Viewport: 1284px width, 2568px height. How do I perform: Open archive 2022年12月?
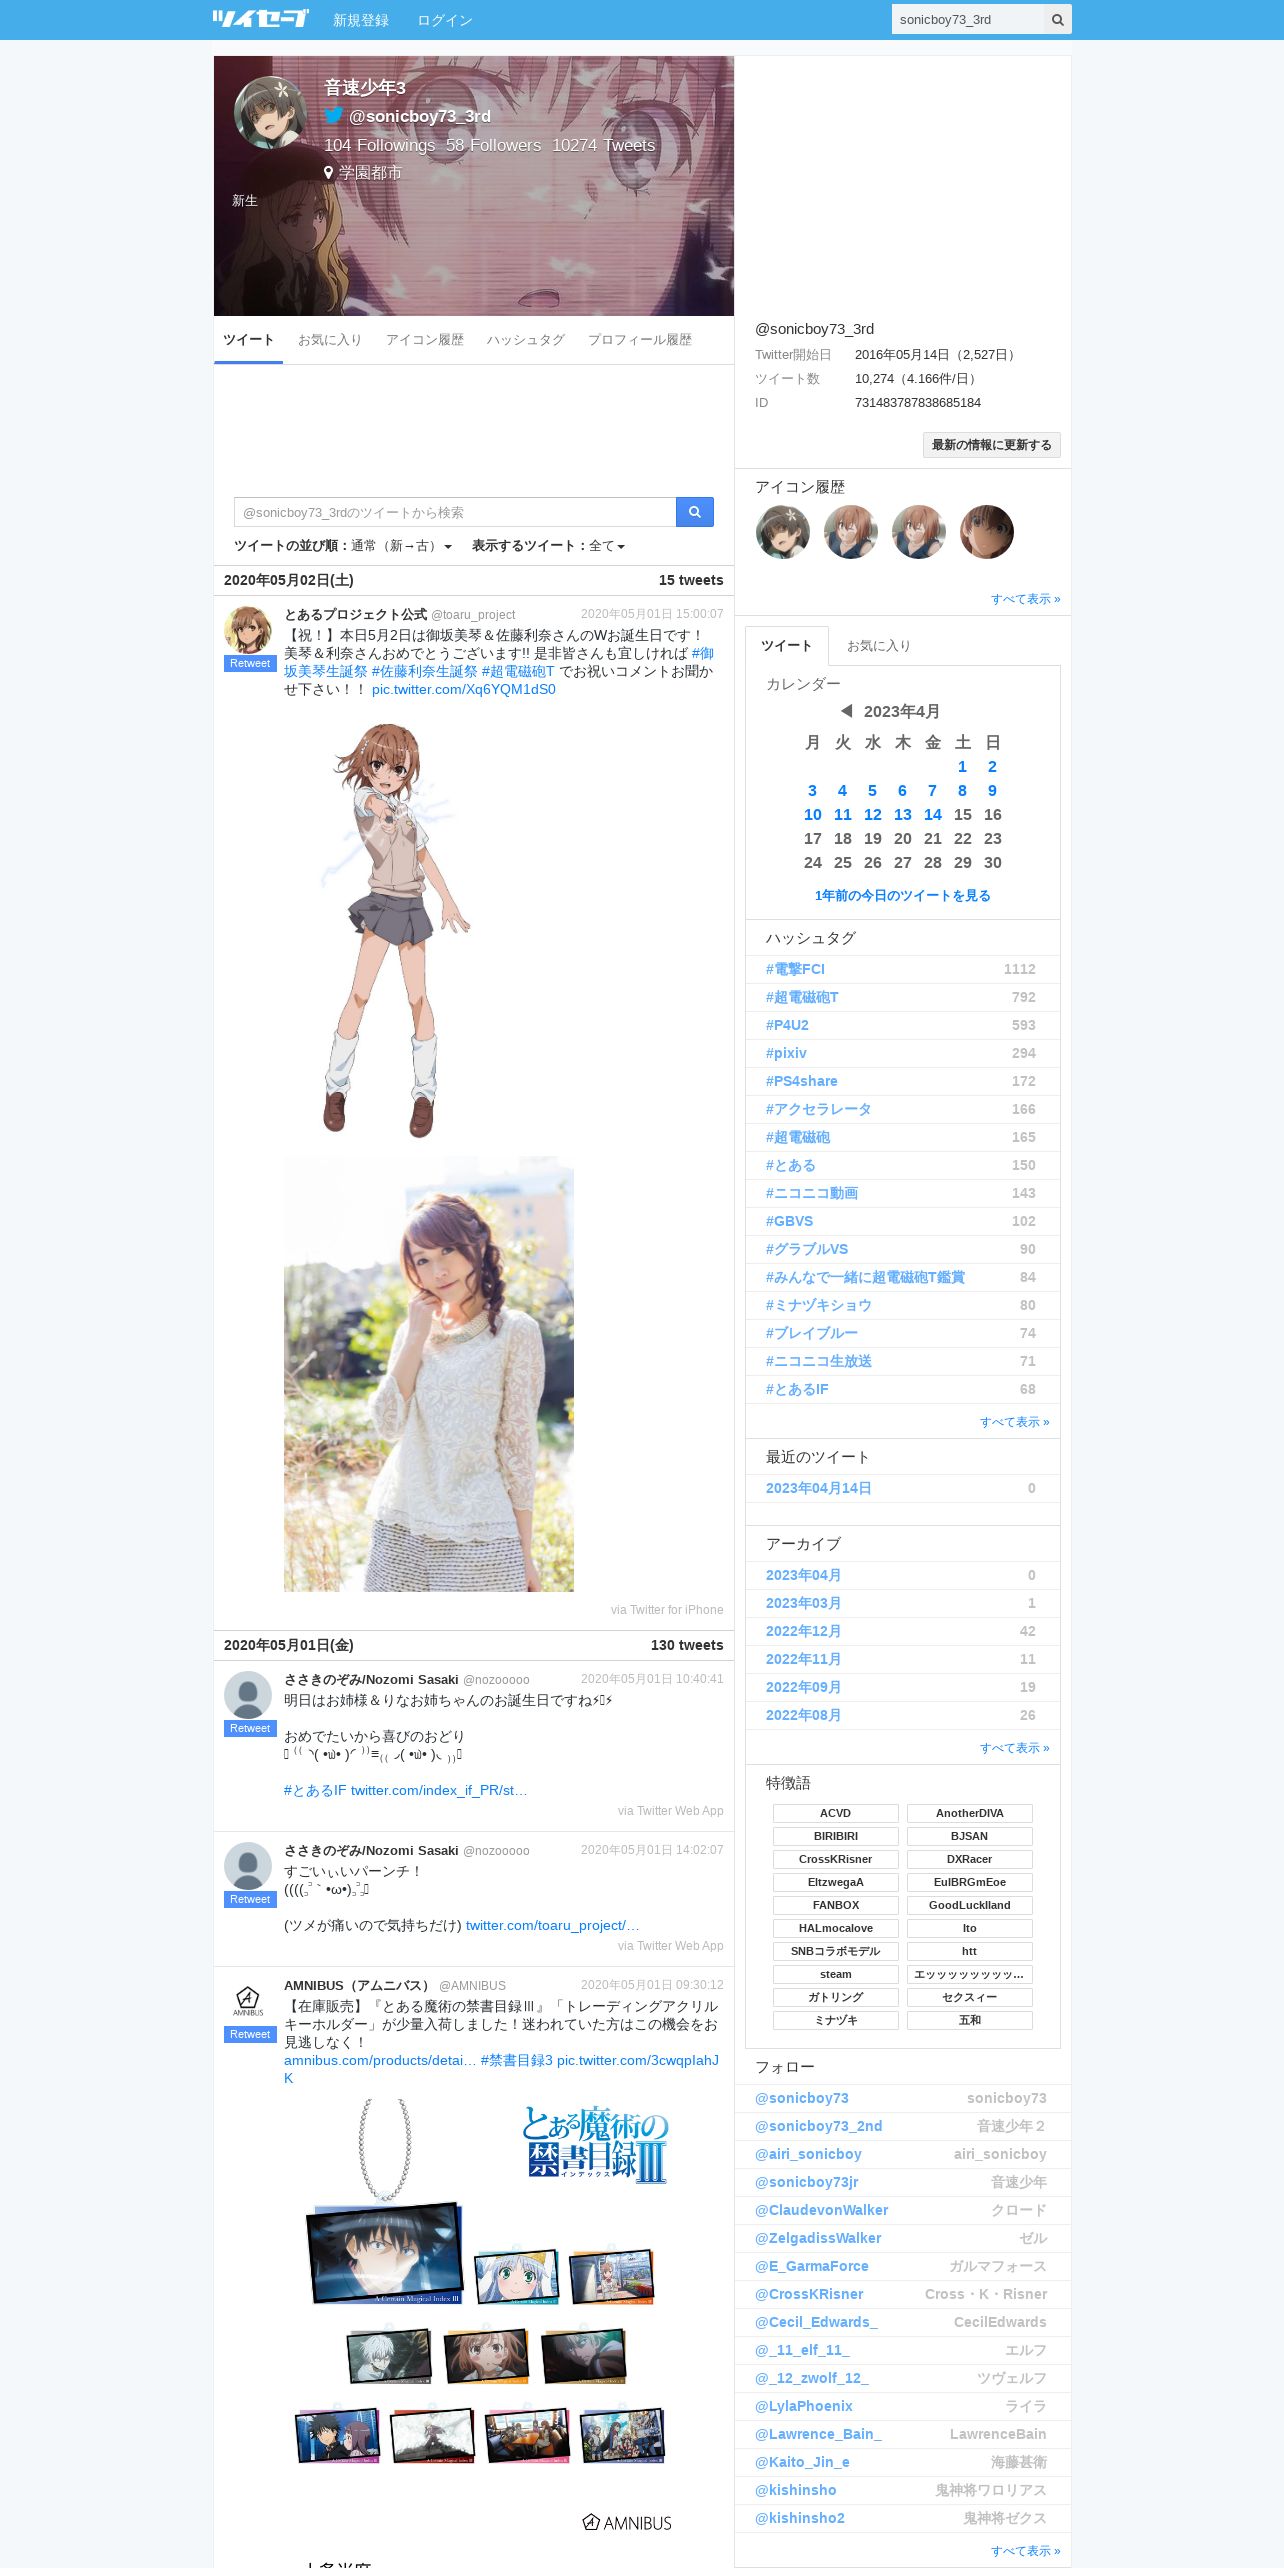(x=803, y=1631)
